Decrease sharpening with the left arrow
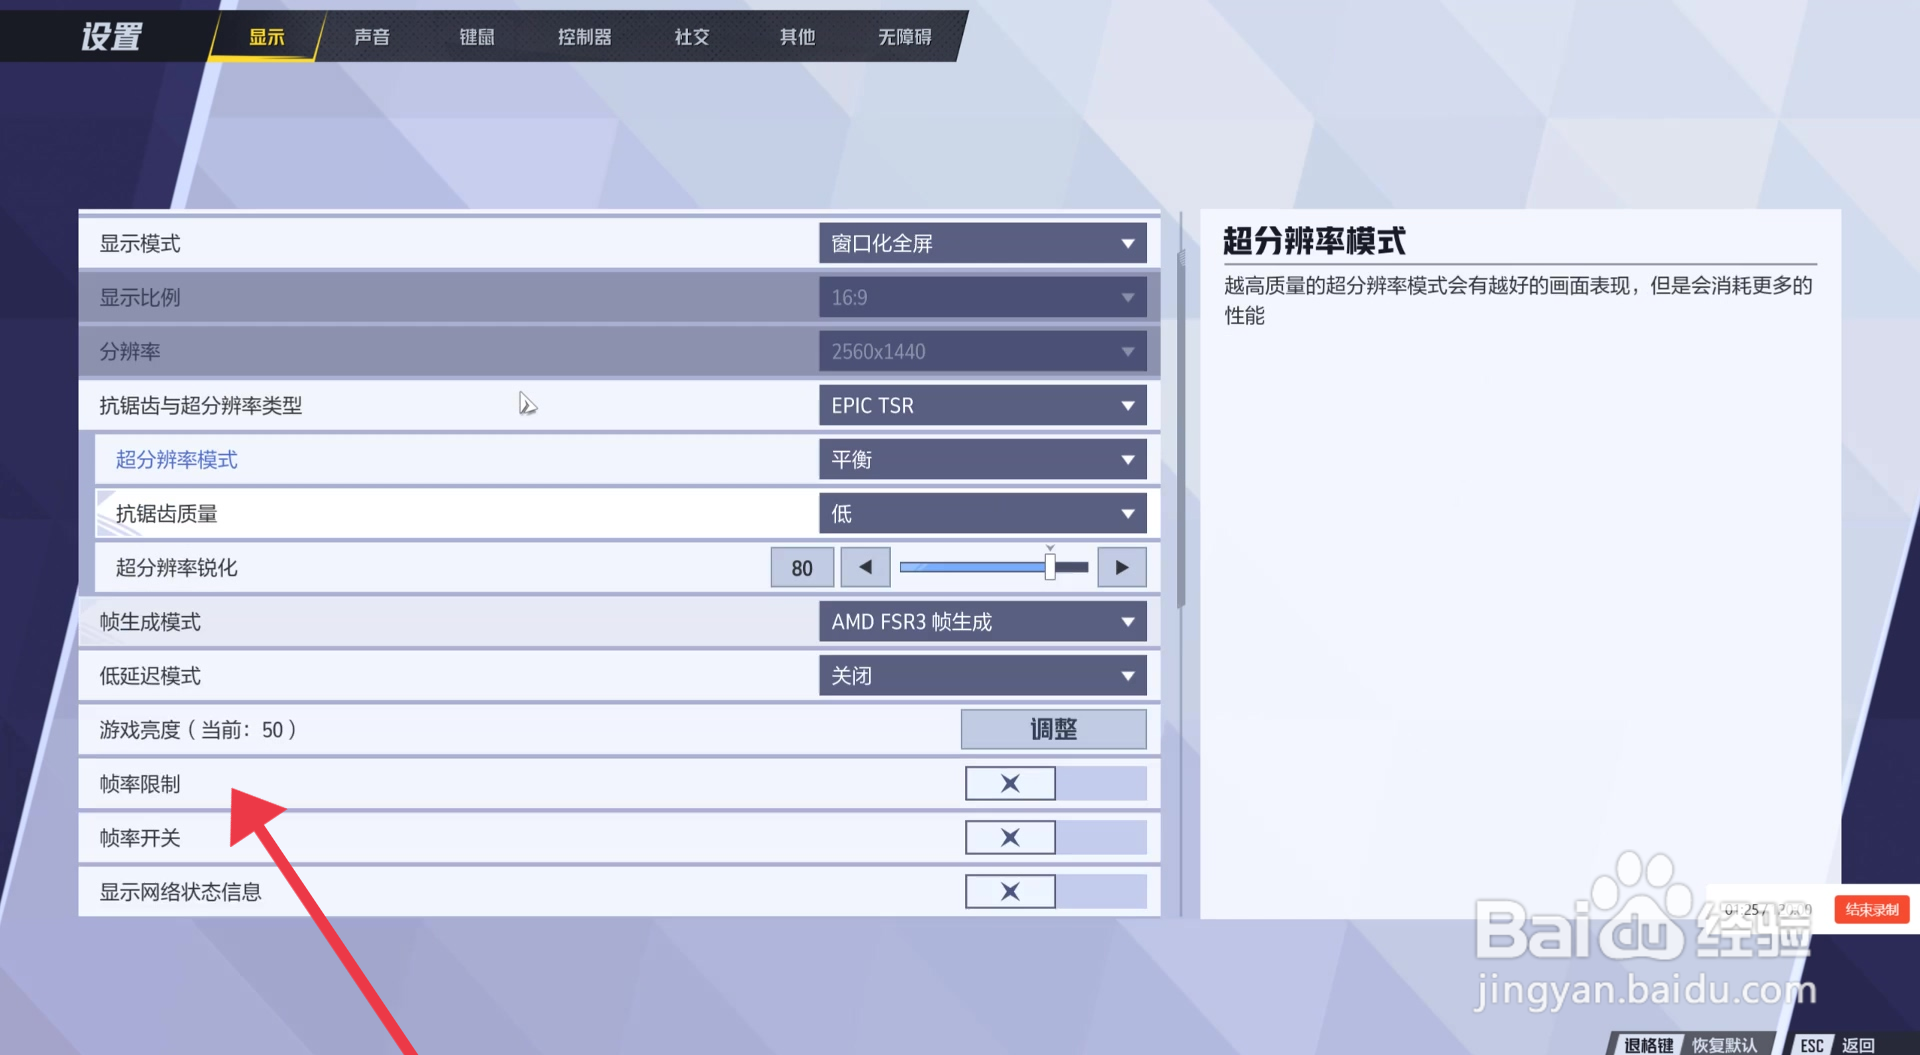 [x=865, y=567]
